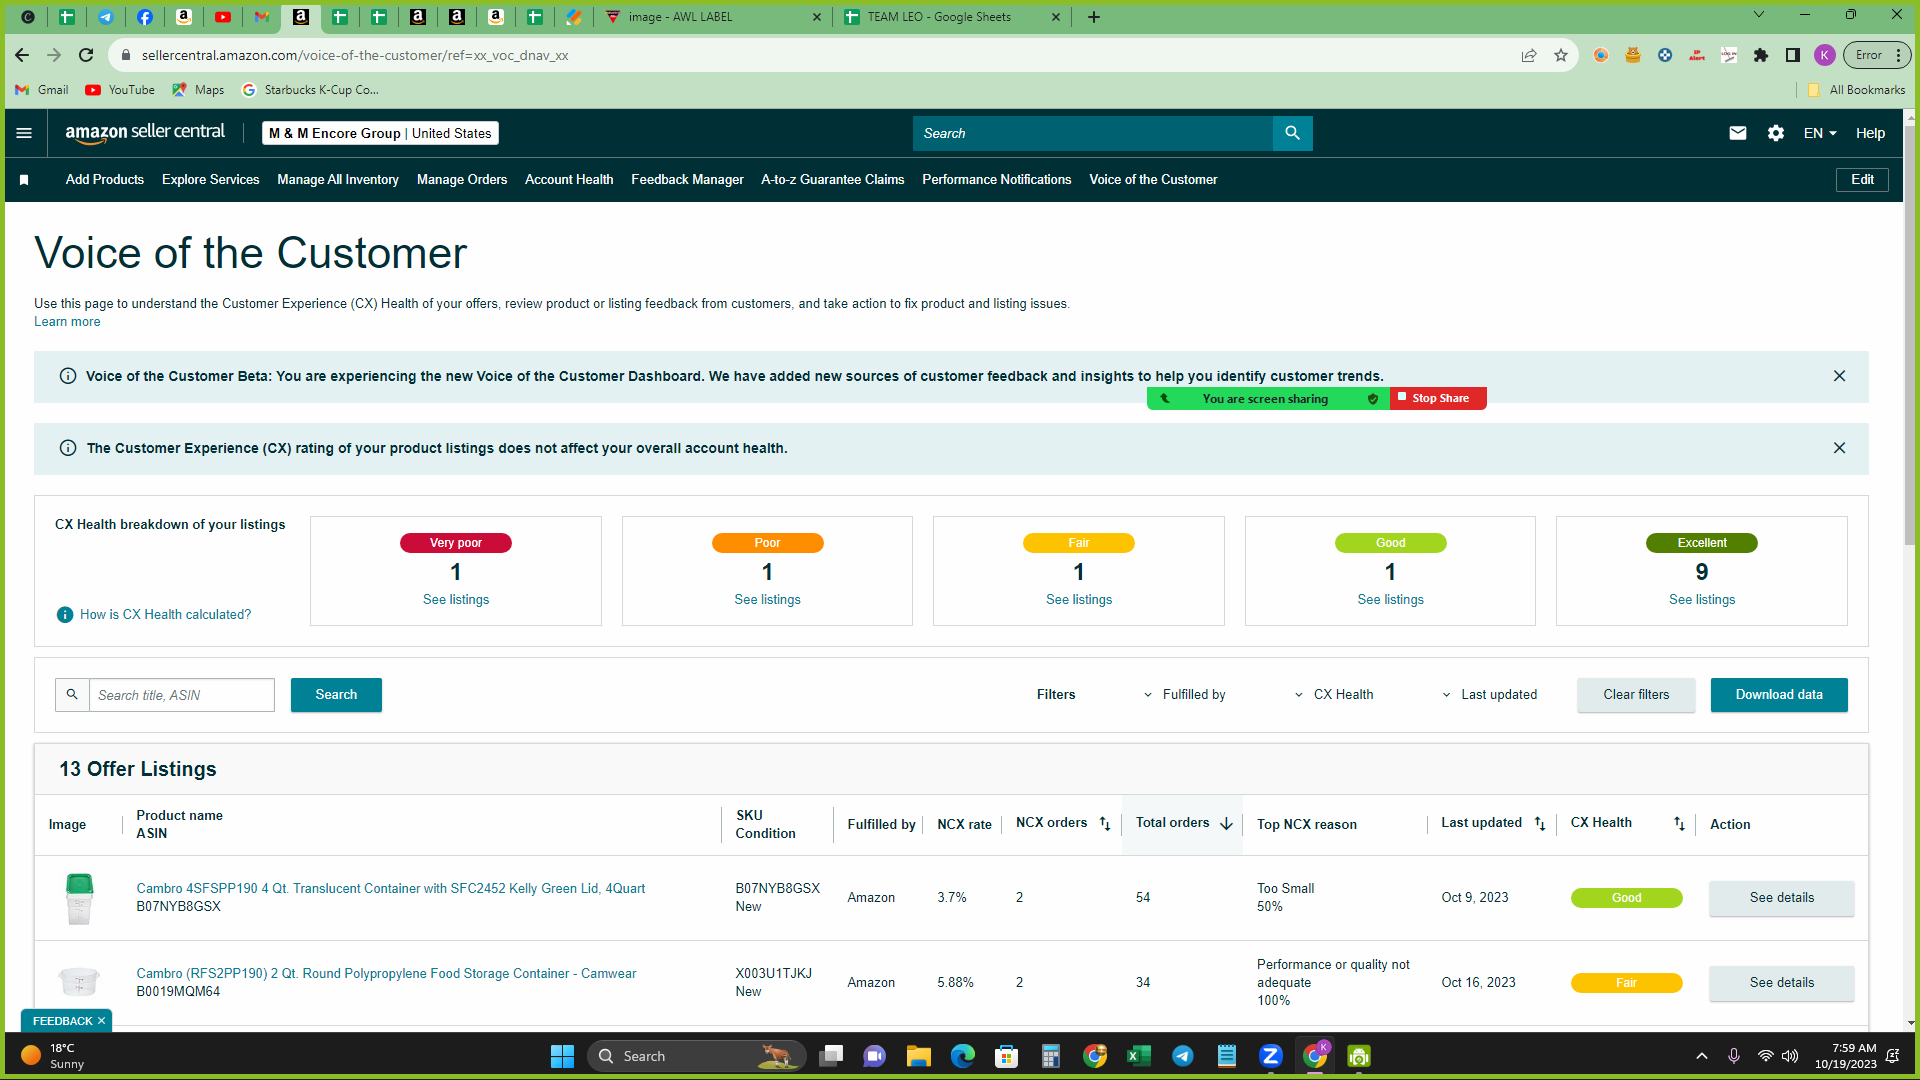Open the browser tab search chevron
Screen dimensions: 1920x1080
point(1759,15)
